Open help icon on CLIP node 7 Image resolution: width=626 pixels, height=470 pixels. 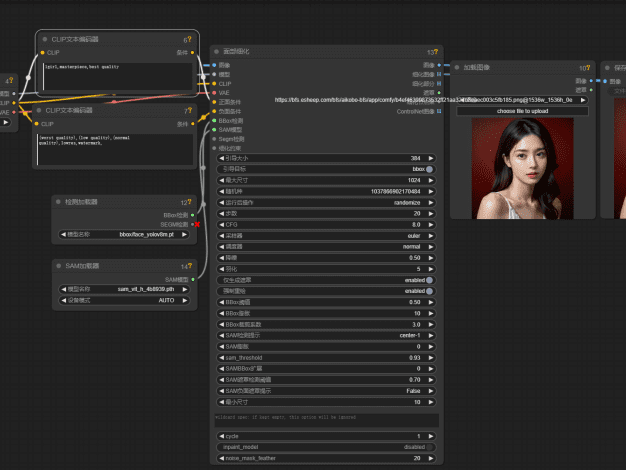190,110
